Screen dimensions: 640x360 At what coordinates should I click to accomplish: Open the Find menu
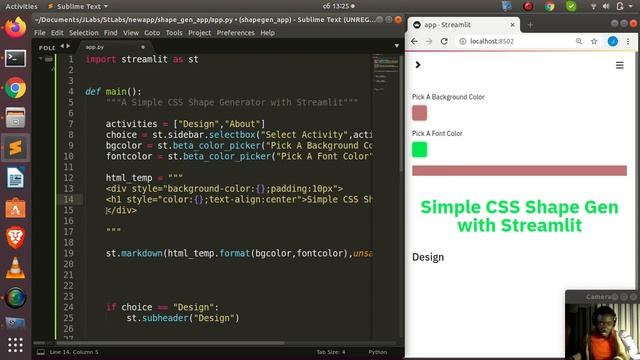110,33
